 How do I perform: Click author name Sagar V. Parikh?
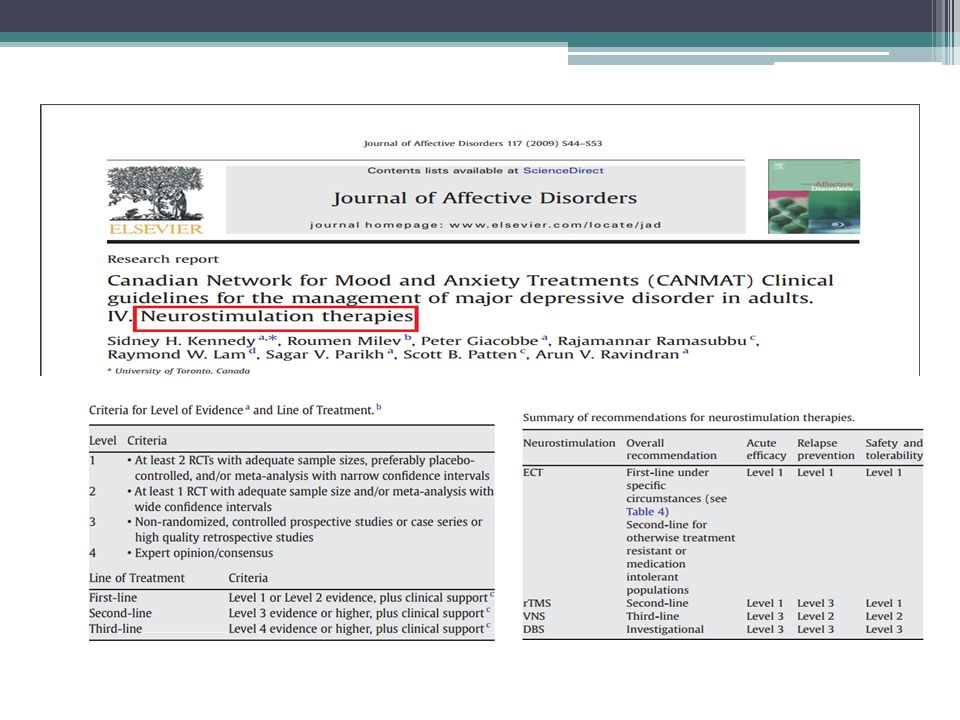pyautogui.click(x=324, y=354)
